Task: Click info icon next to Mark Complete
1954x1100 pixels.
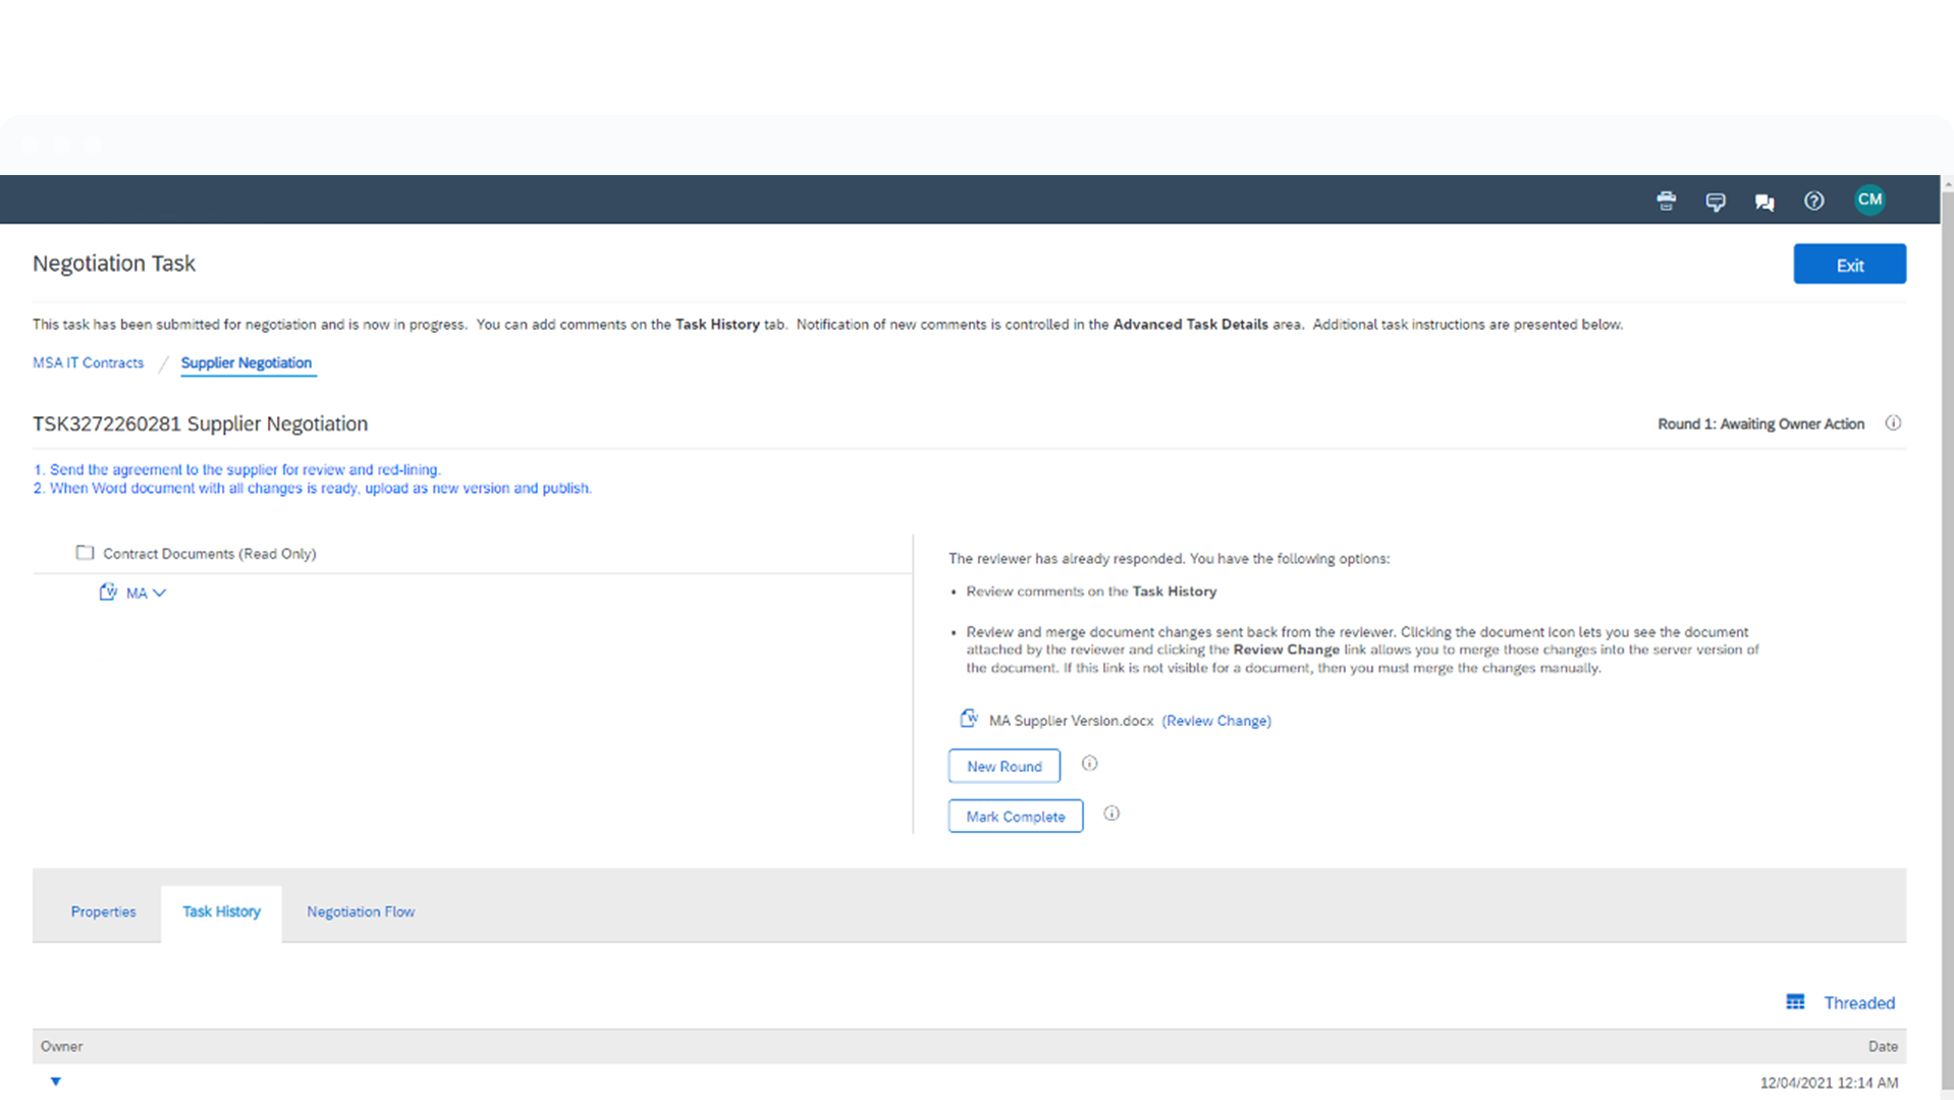Action: 1111,814
